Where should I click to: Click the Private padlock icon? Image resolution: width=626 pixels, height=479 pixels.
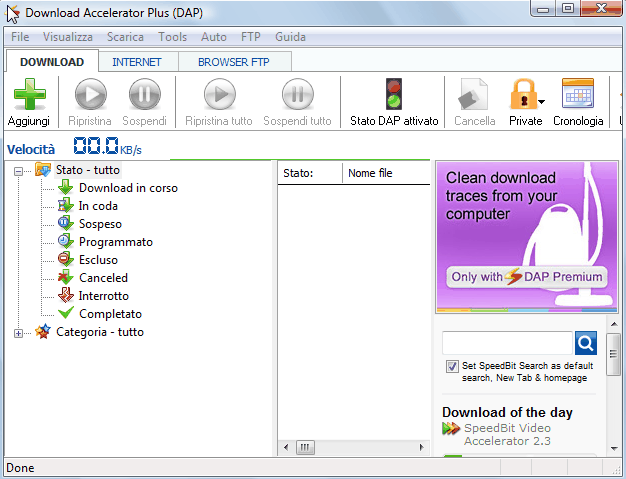tap(523, 94)
